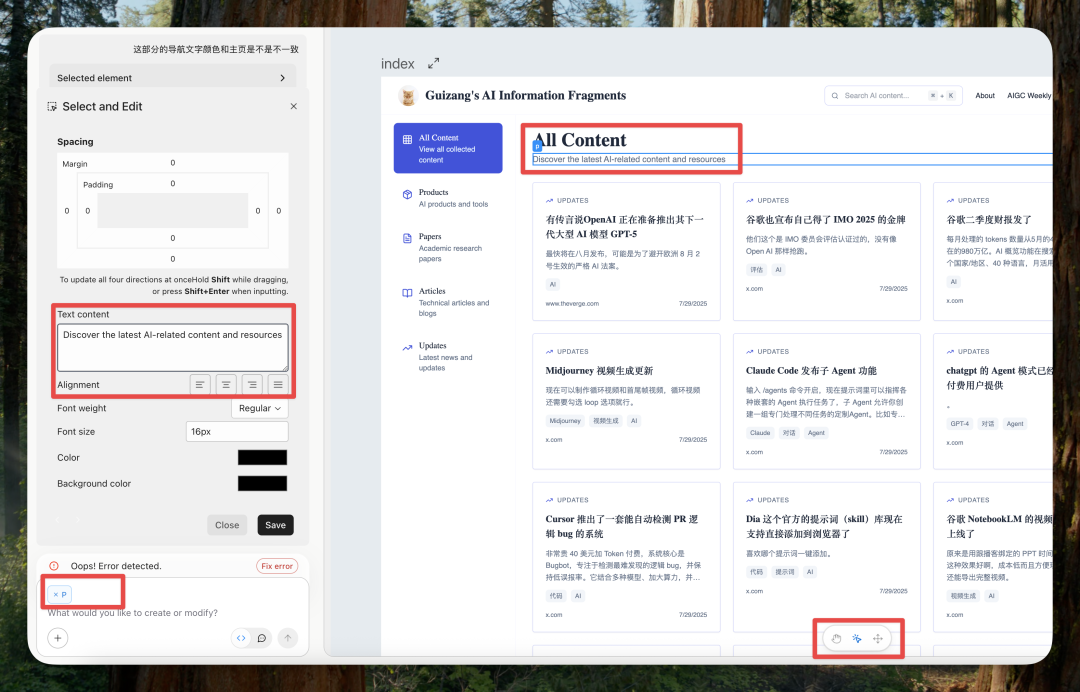
Task: Remove the P element tag from prompt
Action: click(56, 594)
